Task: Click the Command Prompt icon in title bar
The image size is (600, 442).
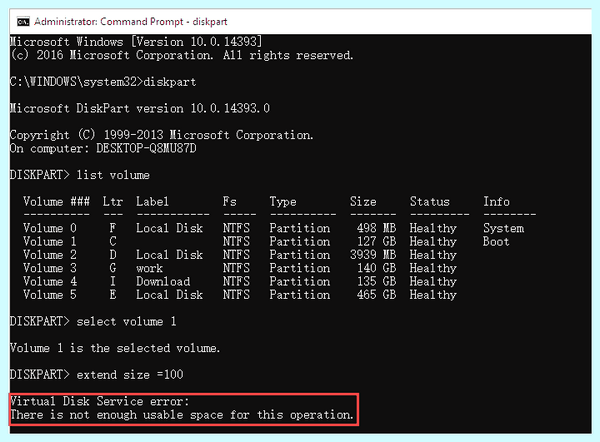Action: (23, 22)
